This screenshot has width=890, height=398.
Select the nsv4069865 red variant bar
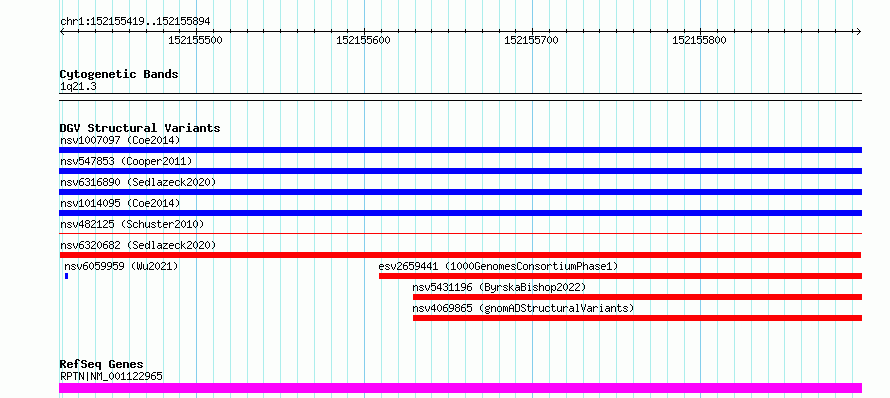pos(637,318)
